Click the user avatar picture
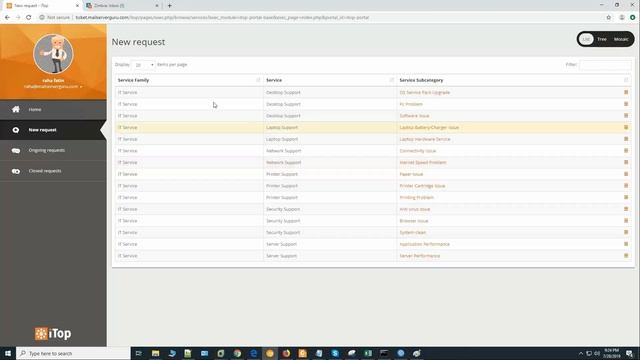 [x=53, y=54]
